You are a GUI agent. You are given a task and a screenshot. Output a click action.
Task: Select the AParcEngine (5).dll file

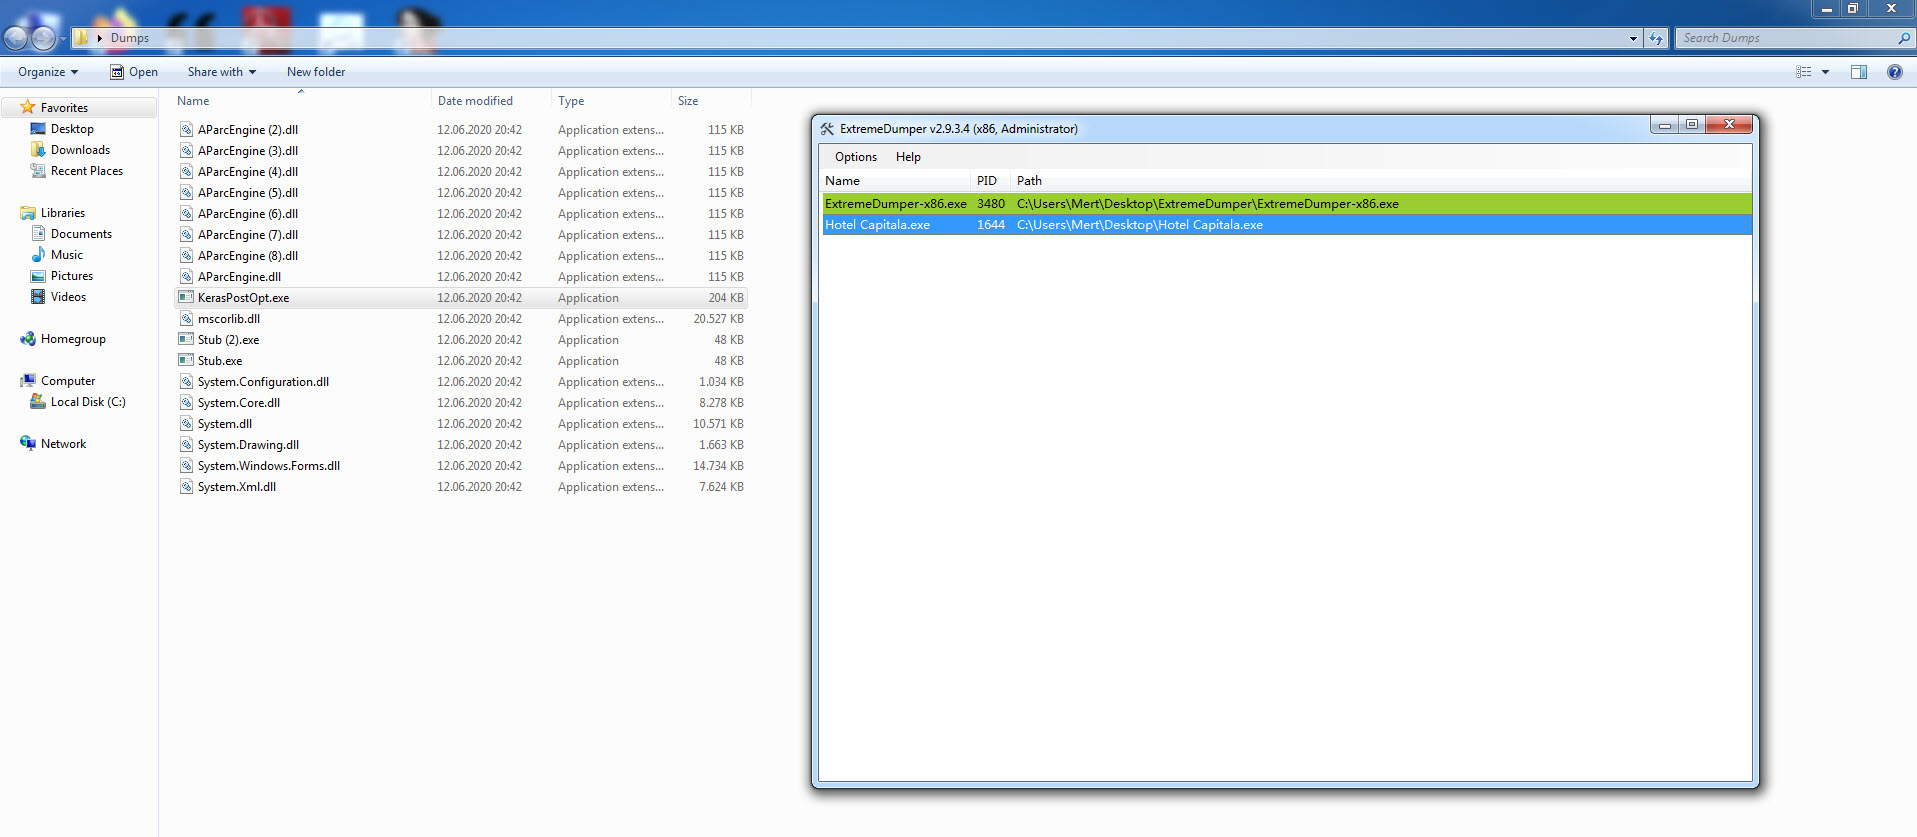click(247, 193)
